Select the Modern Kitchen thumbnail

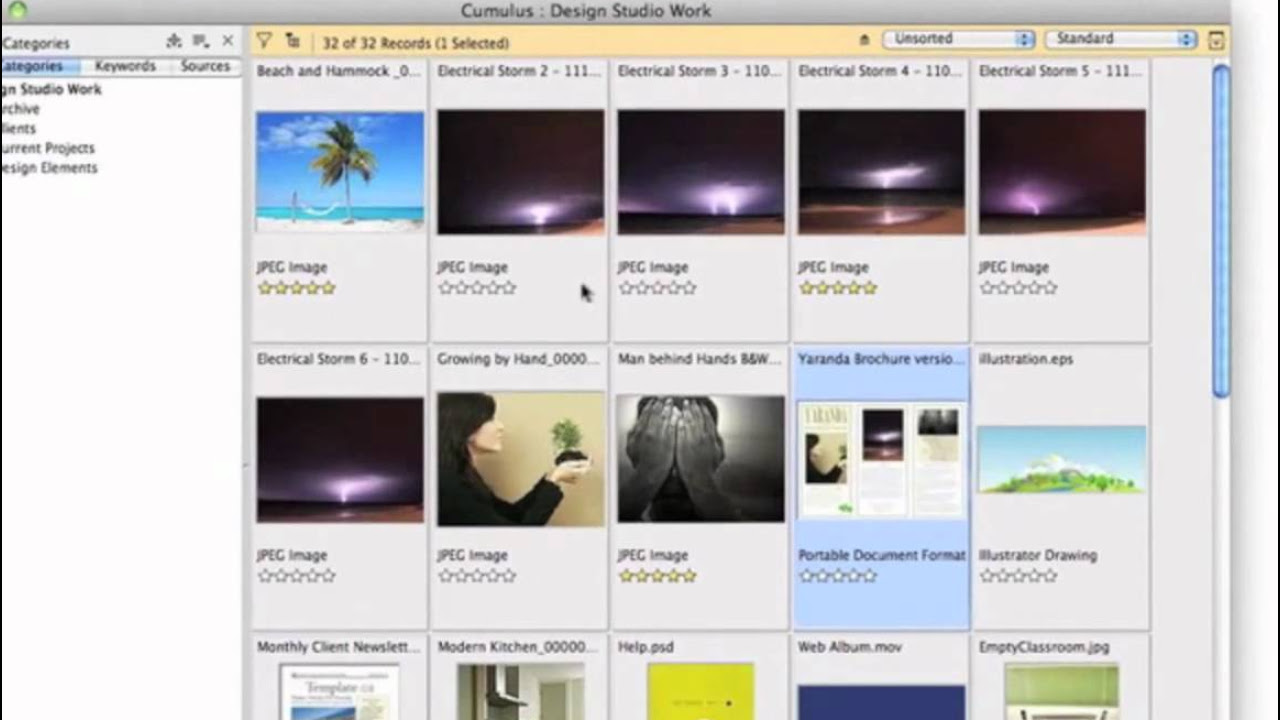(x=520, y=691)
